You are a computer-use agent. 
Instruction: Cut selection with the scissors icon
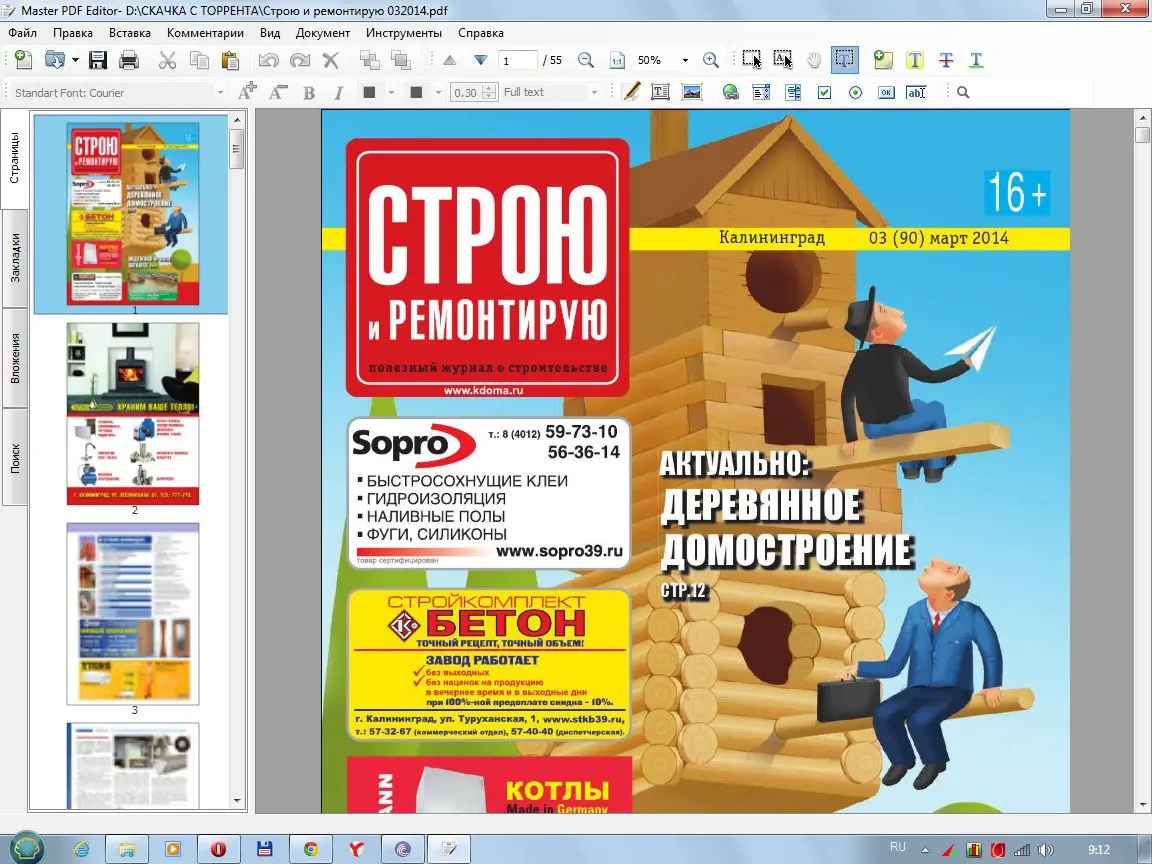point(168,60)
